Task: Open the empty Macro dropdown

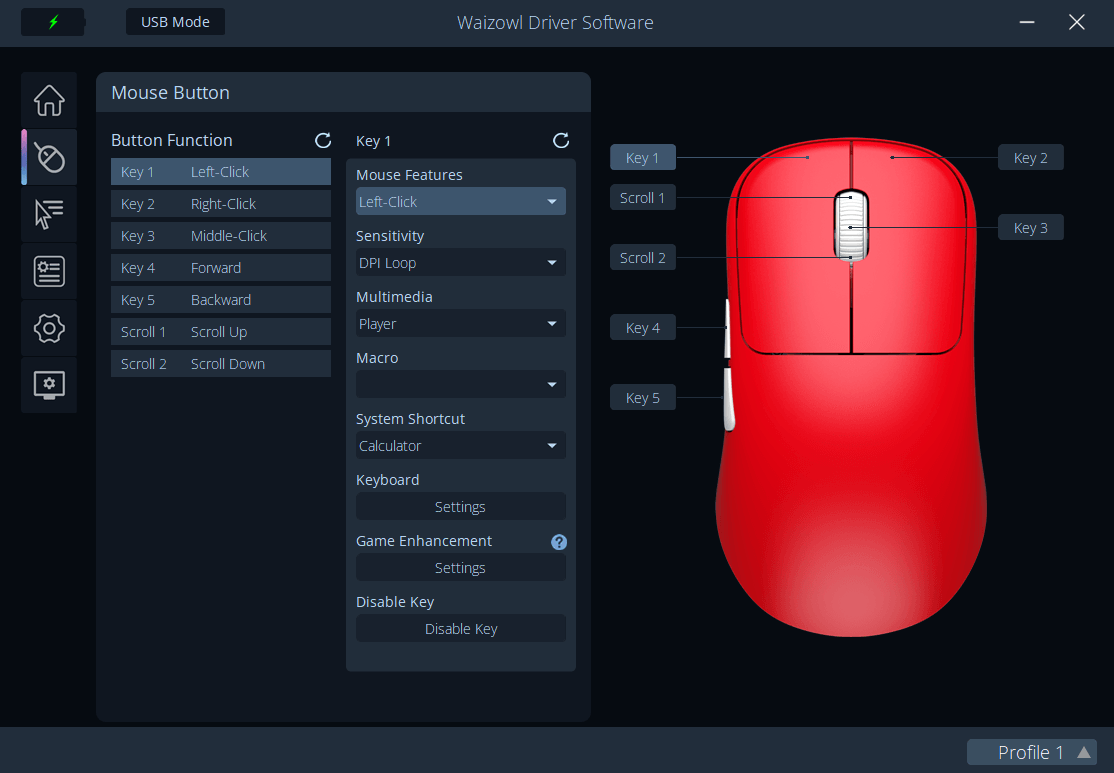Action: coord(460,384)
